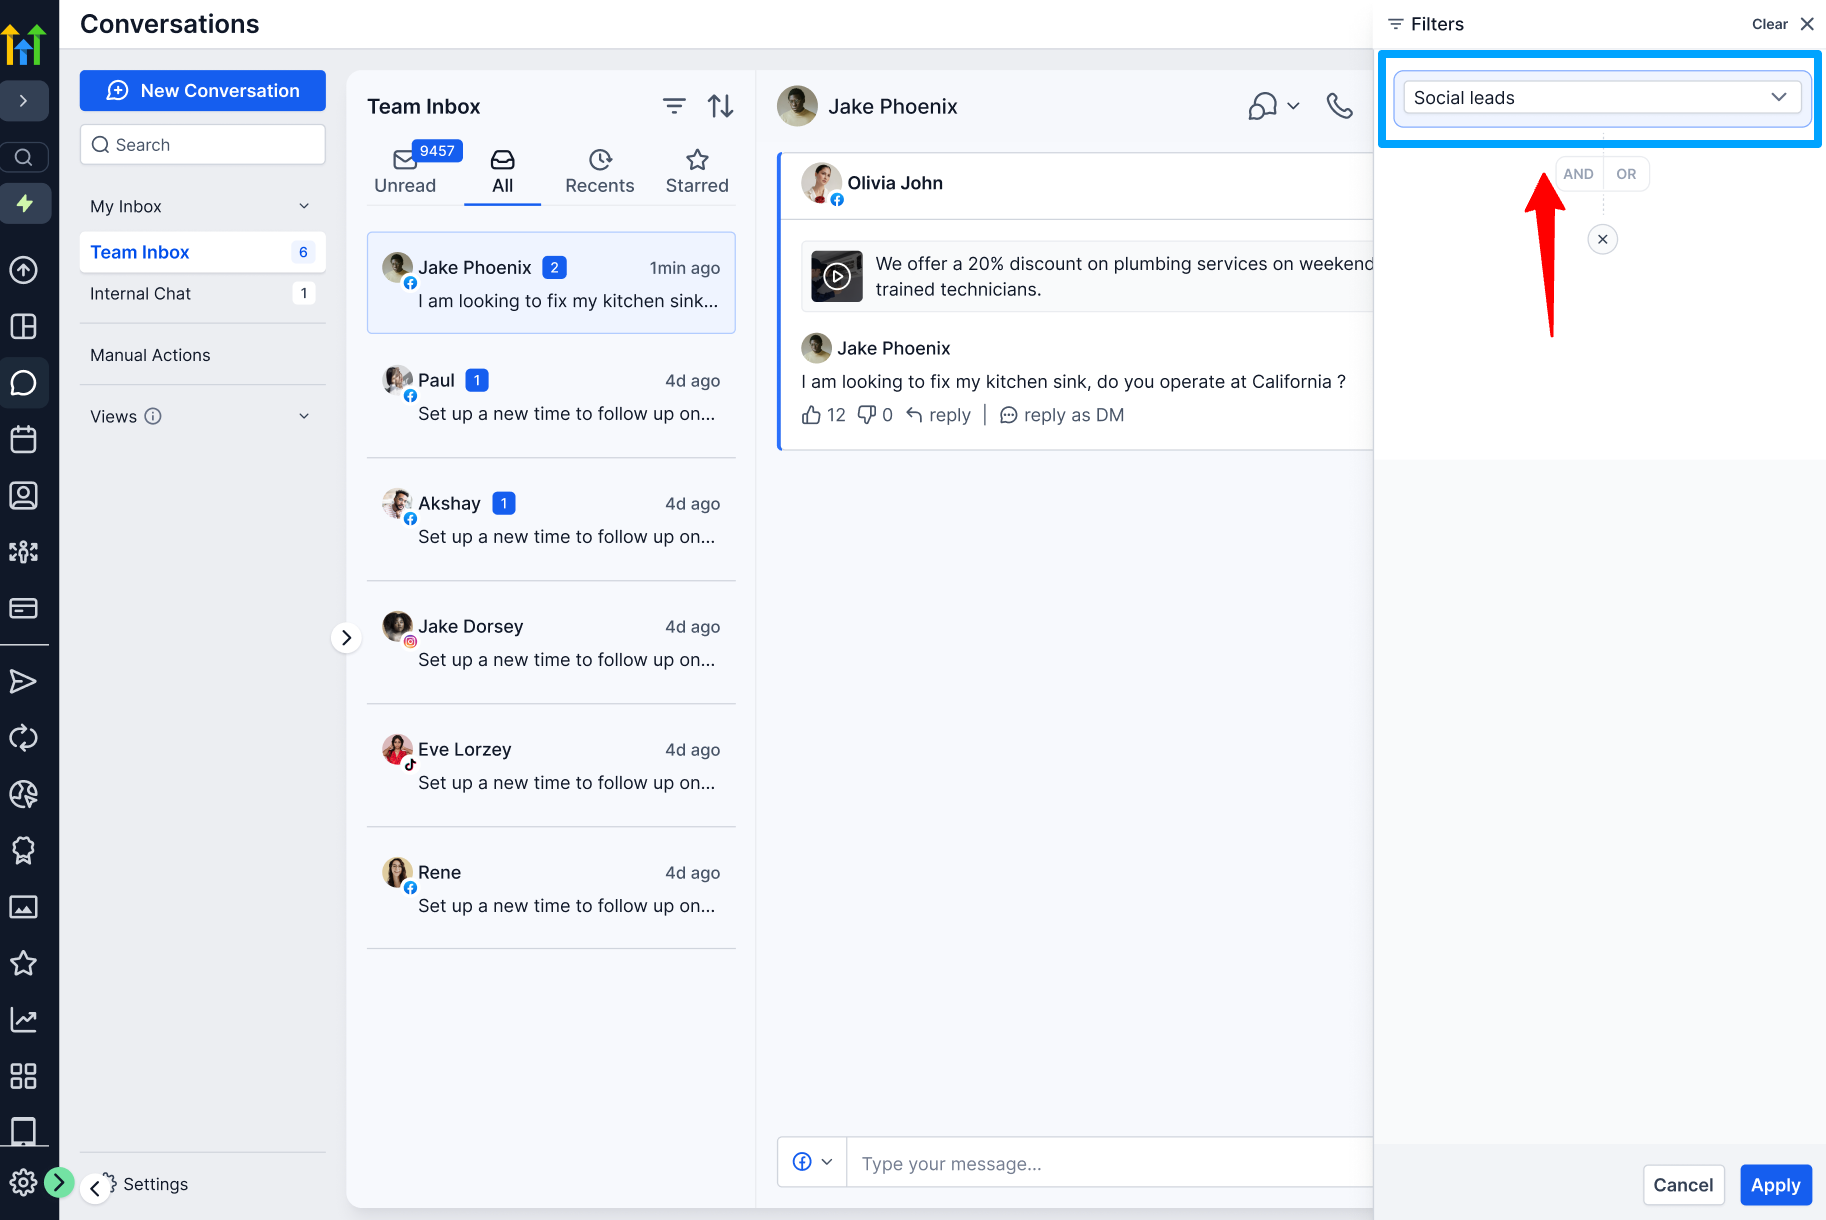Switch to the Unread tab

point(405,171)
